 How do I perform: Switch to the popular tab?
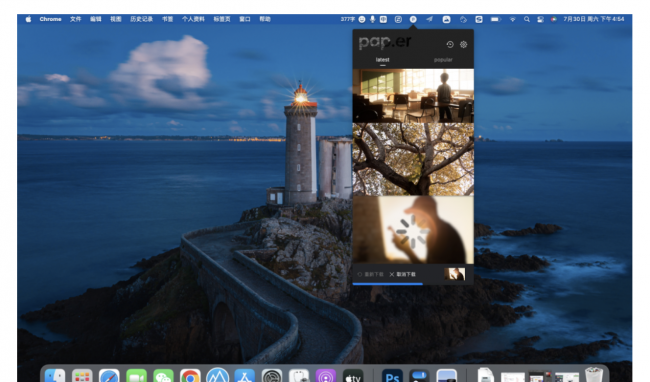click(443, 60)
